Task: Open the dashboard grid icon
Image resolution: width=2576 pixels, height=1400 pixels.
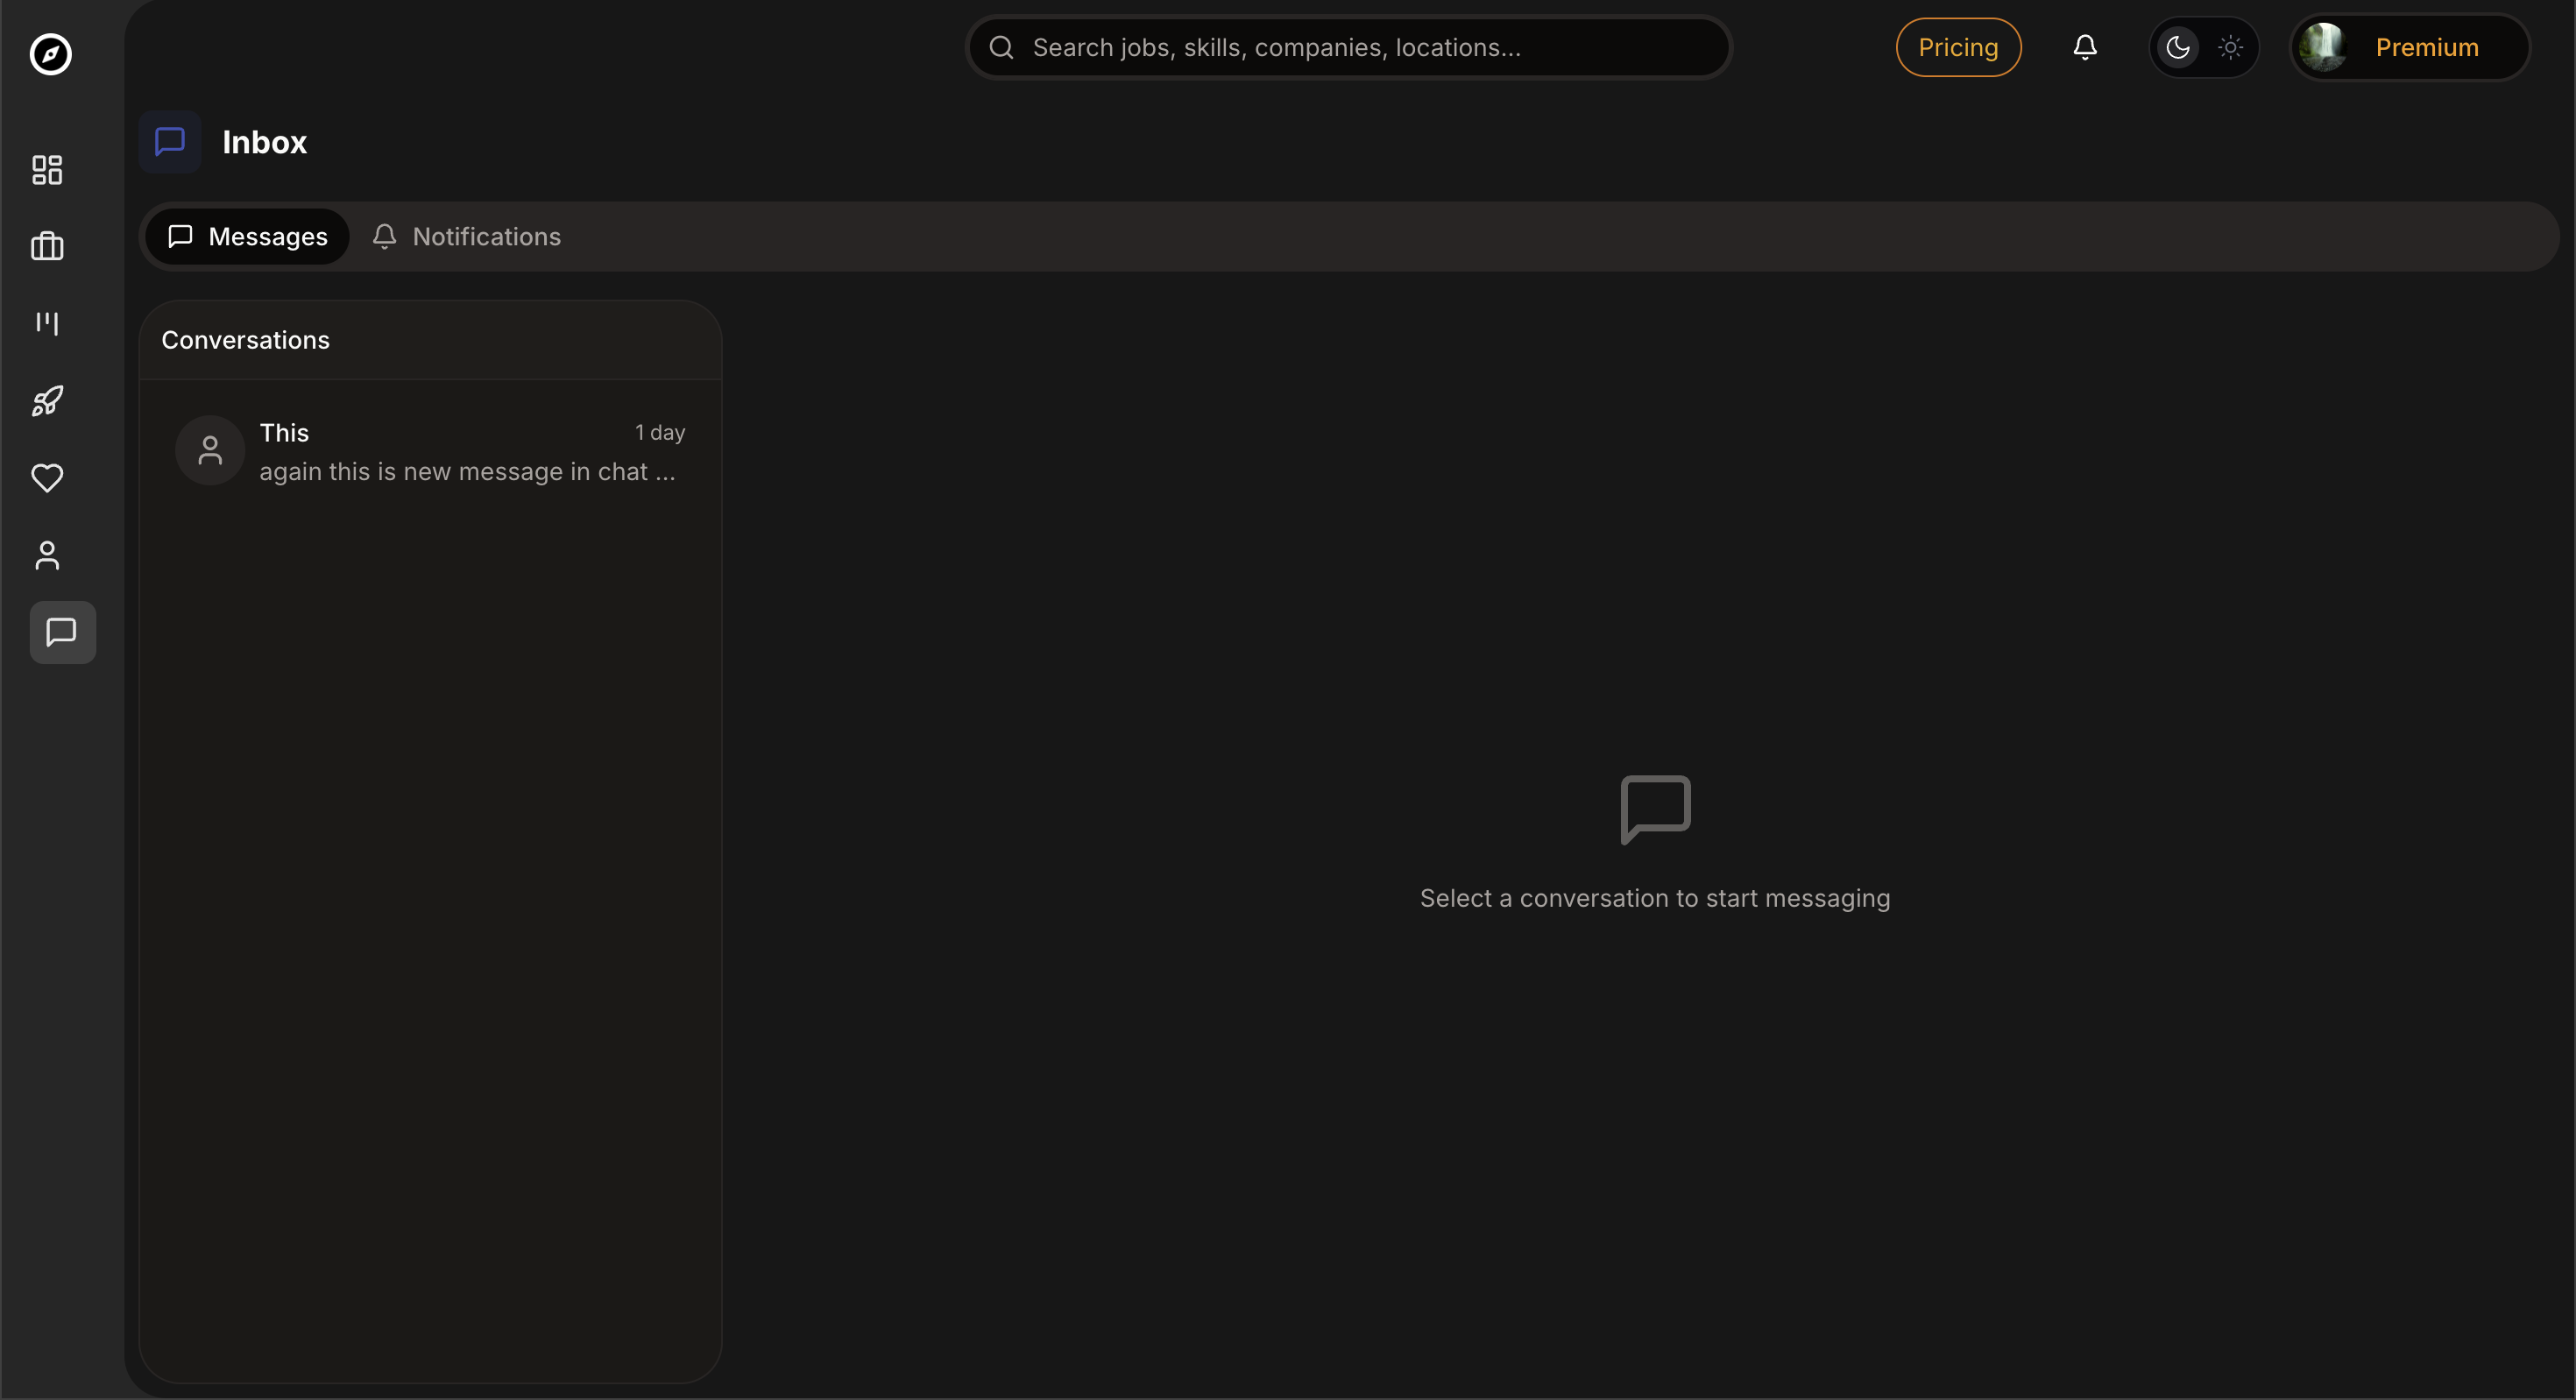Action: [x=47, y=170]
